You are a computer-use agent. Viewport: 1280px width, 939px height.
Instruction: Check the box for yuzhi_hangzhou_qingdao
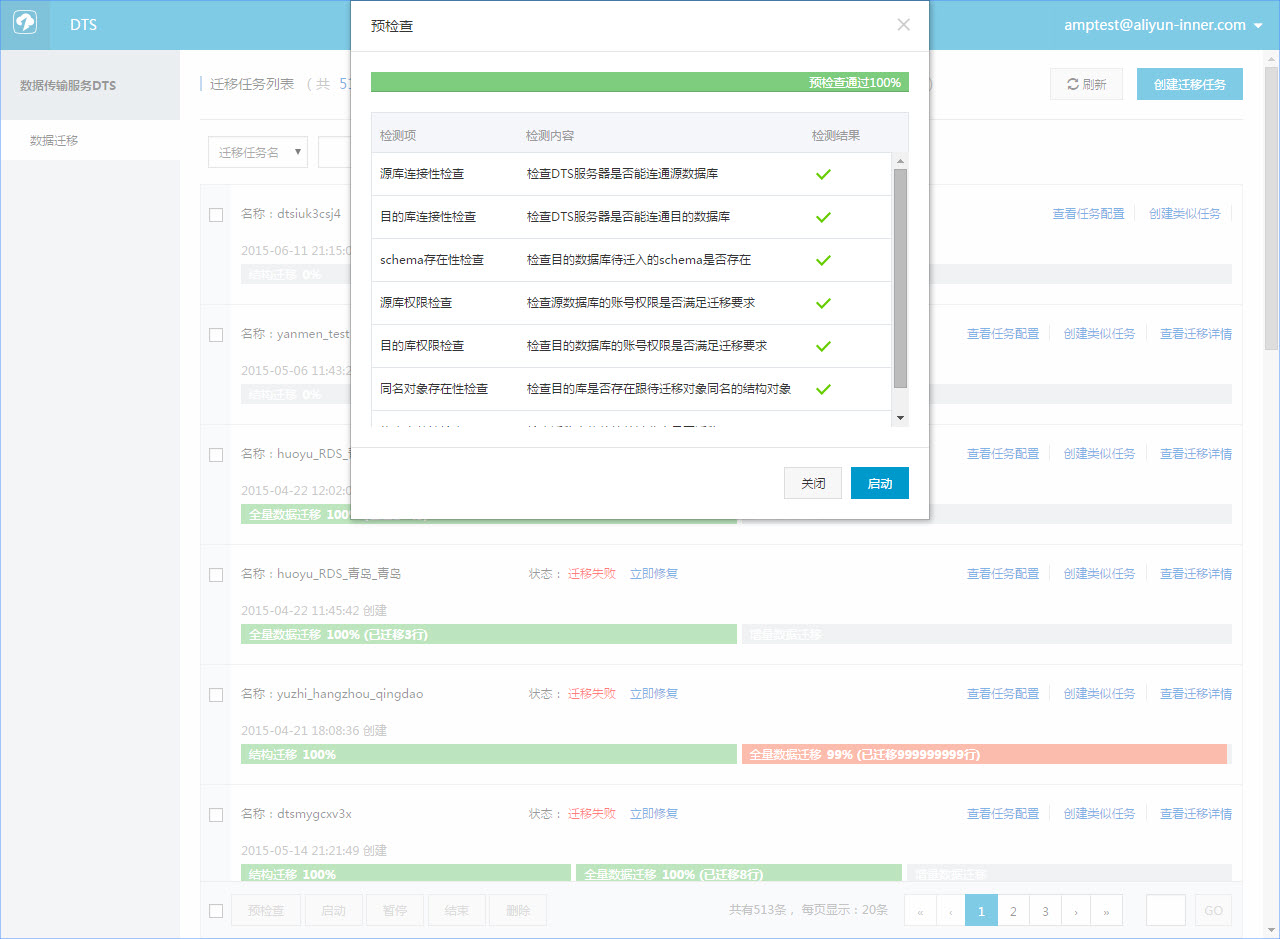pos(216,695)
